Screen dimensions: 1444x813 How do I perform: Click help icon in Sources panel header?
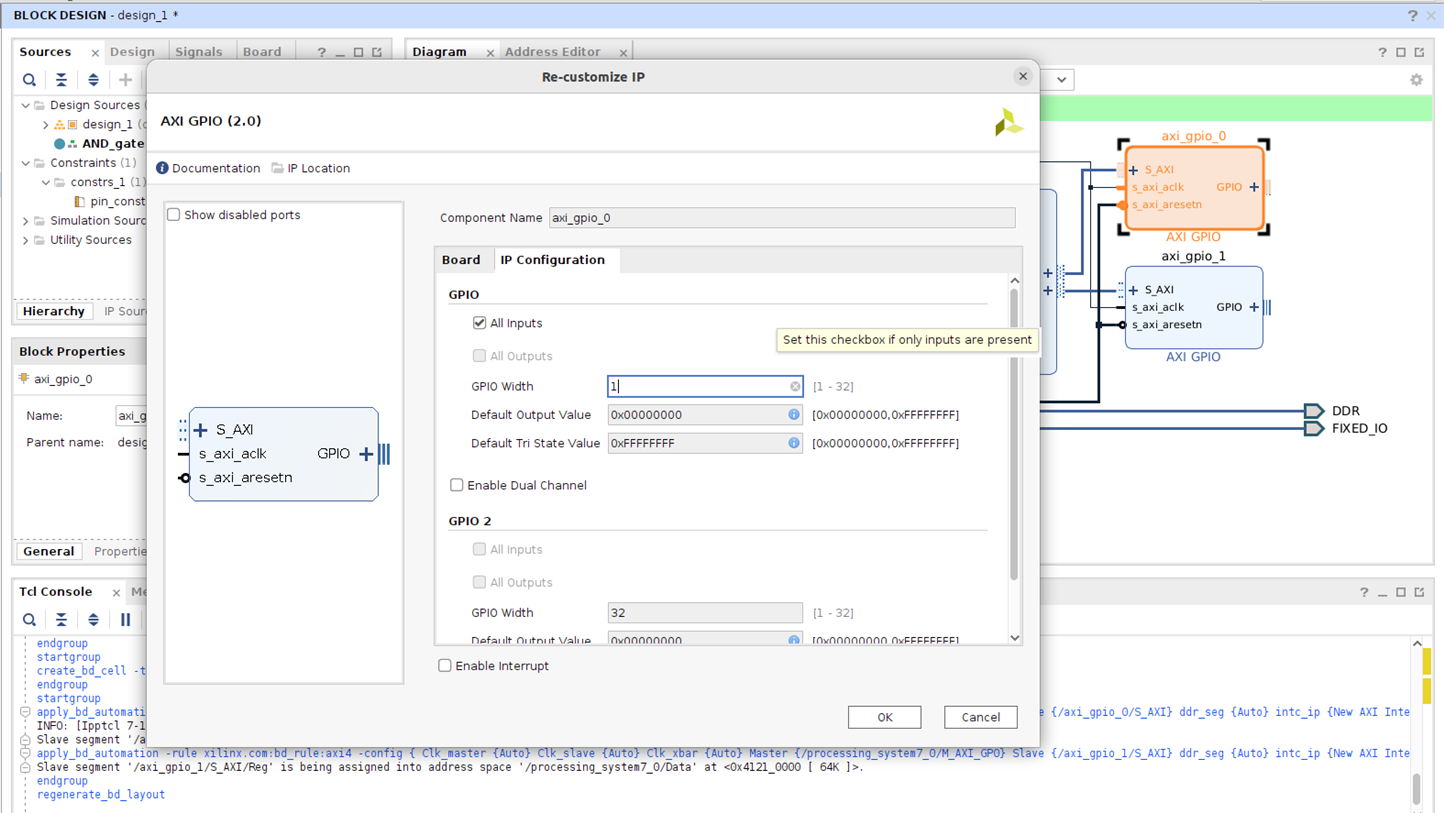pyautogui.click(x=322, y=52)
